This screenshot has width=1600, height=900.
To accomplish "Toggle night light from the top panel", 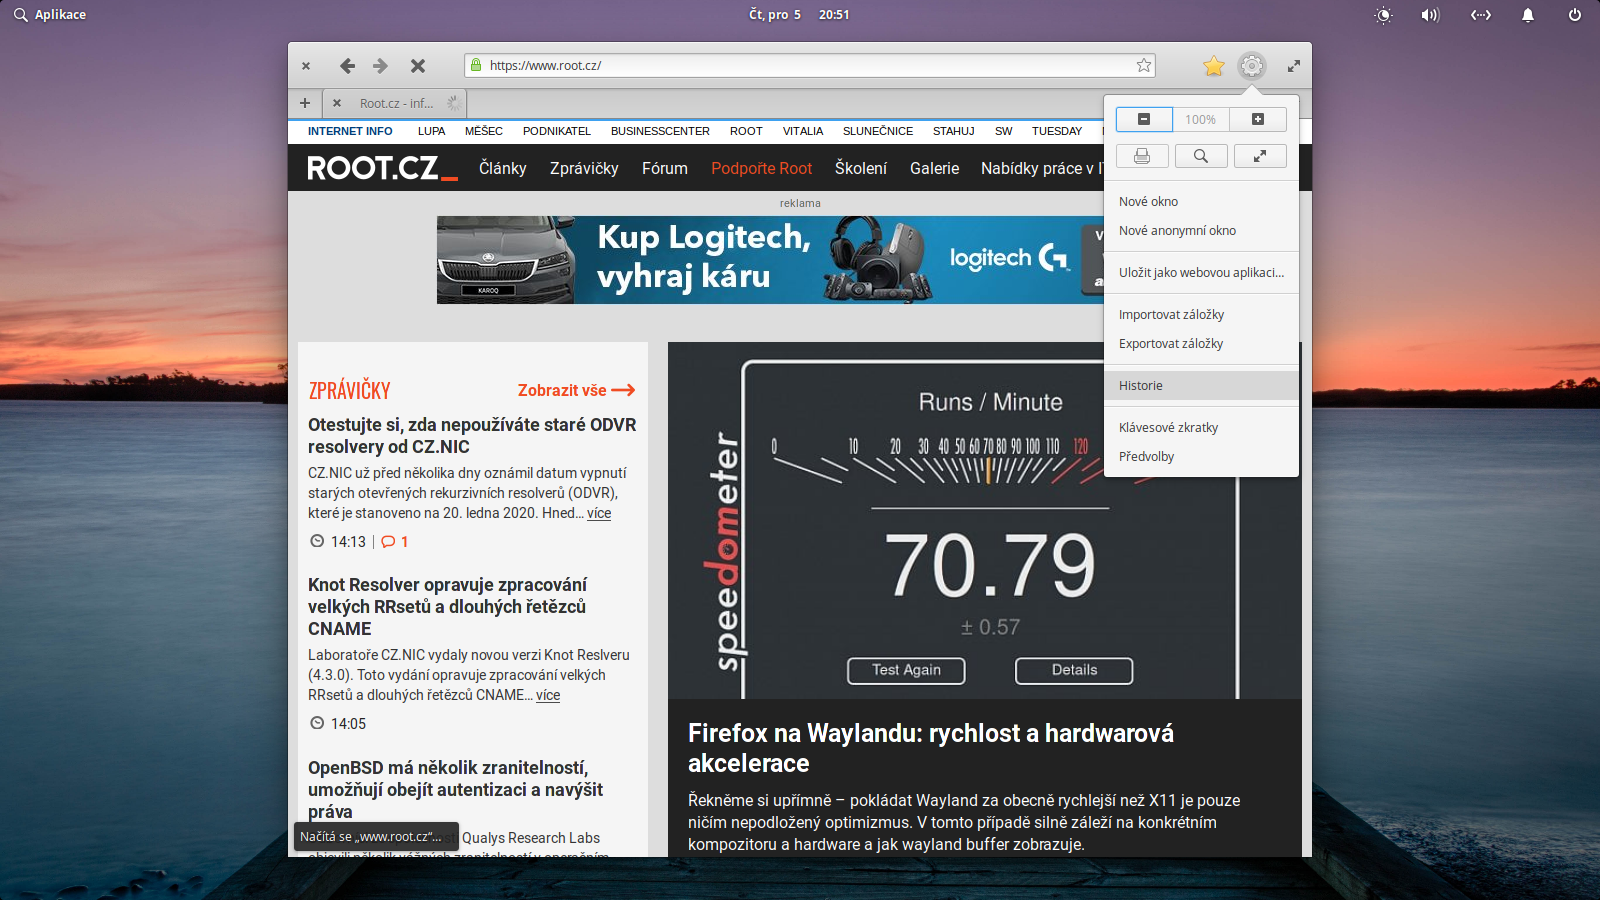I will (1384, 14).
